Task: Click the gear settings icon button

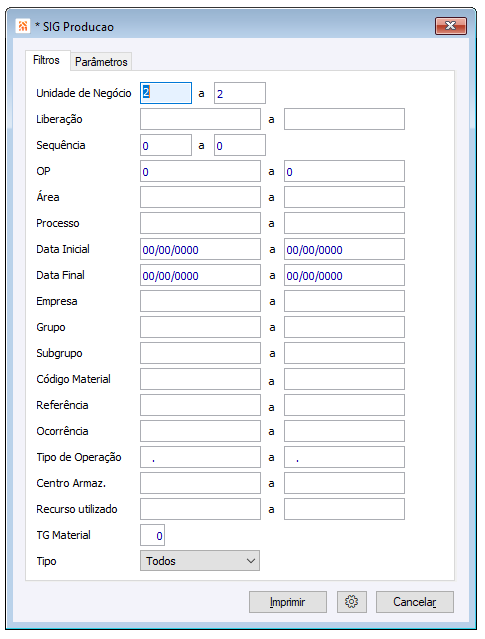Action: (352, 602)
